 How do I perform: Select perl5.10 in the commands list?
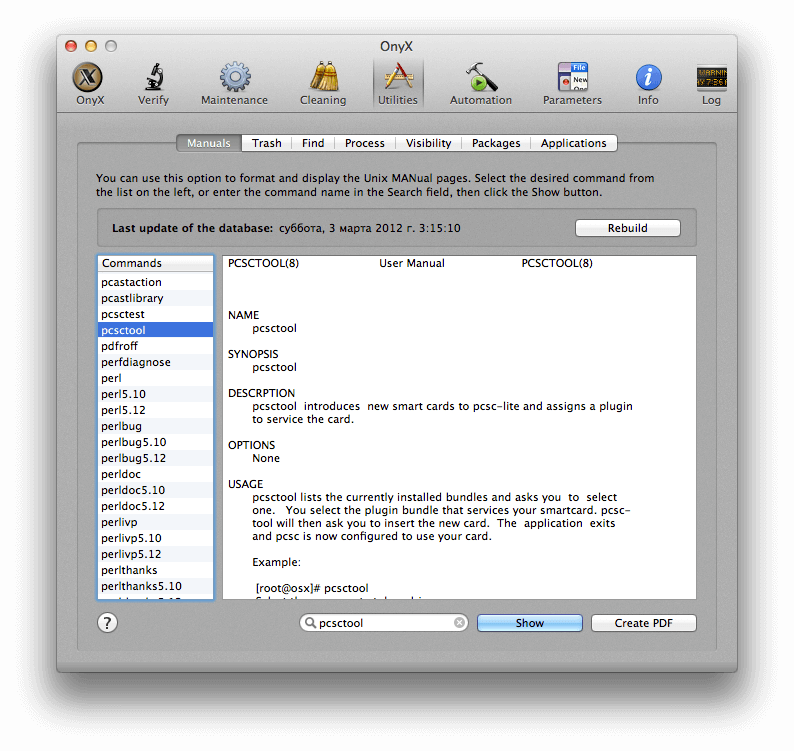(155, 394)
